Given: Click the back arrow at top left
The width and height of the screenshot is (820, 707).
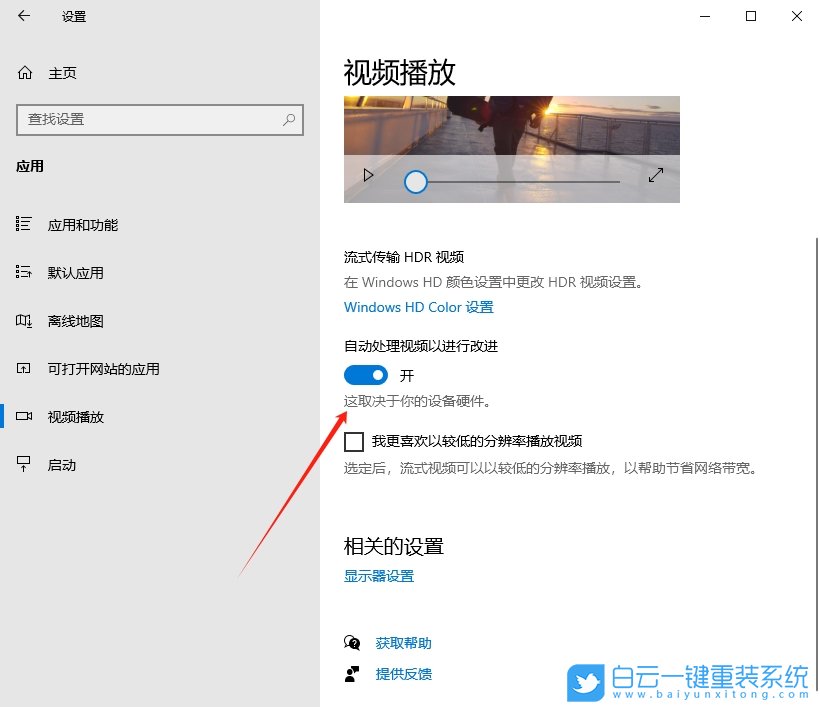Looking at the screenshot, I should [22, 16].
